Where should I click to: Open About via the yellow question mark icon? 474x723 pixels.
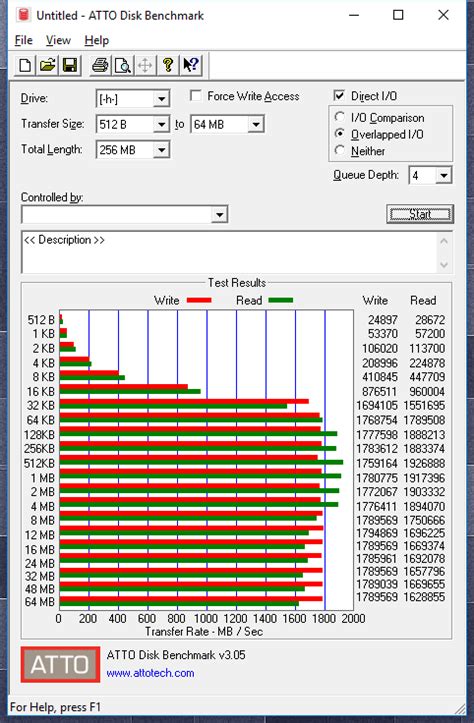point(168,65)
